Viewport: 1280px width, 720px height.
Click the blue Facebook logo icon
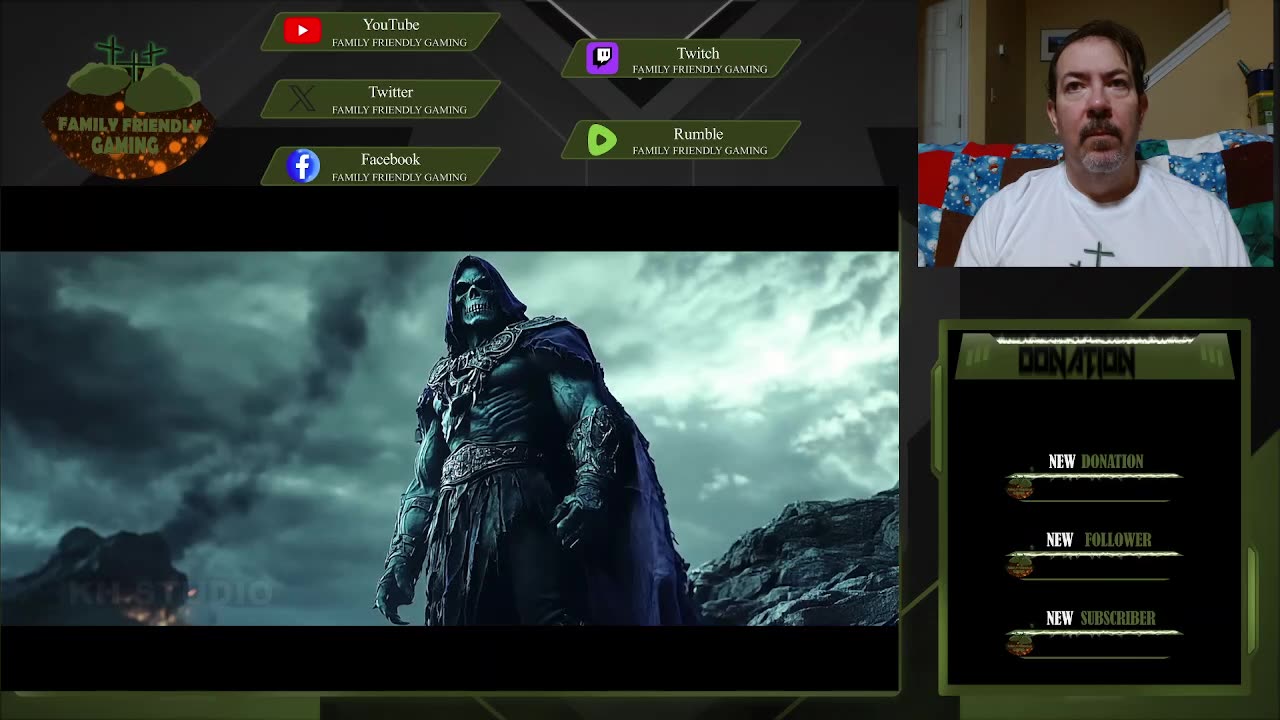point(303,166)
